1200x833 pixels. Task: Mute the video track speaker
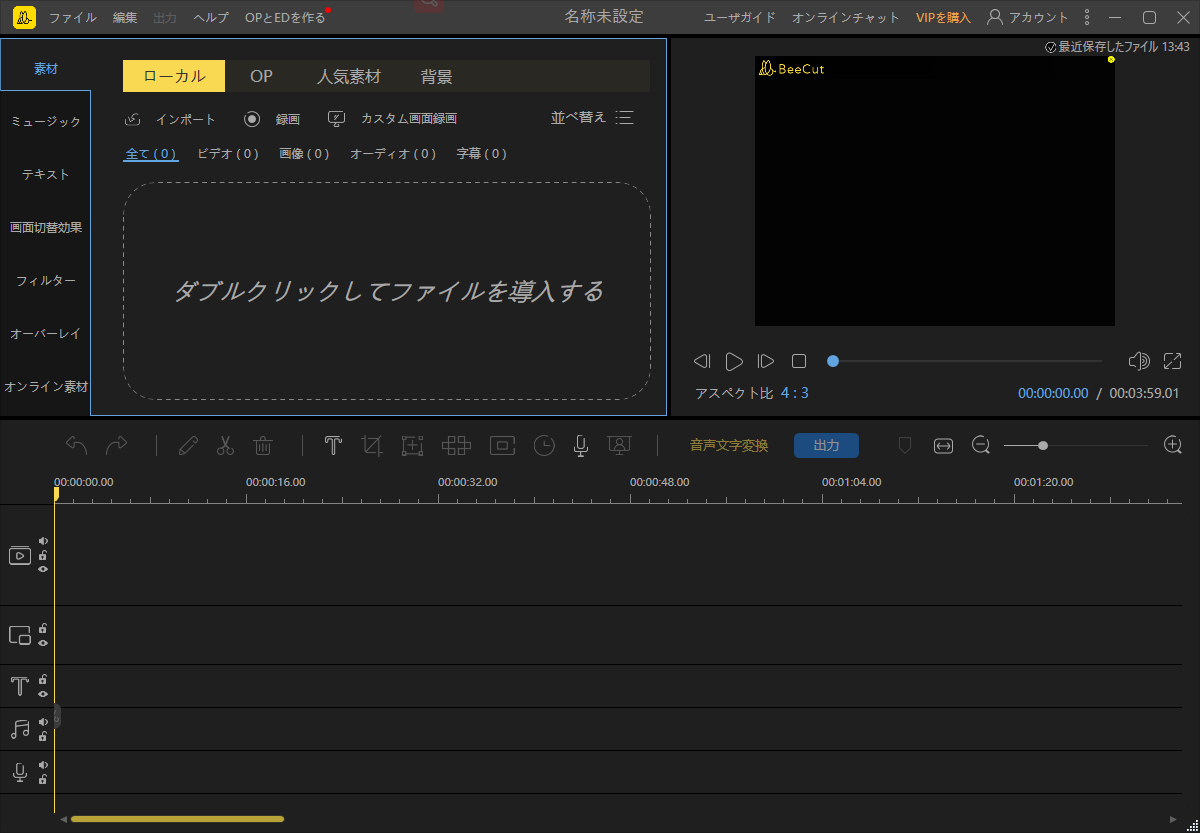[41, 540]
